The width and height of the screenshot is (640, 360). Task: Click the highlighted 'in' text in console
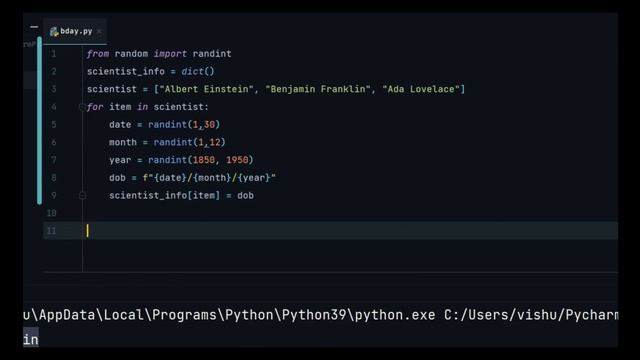[x=31, y=339]
